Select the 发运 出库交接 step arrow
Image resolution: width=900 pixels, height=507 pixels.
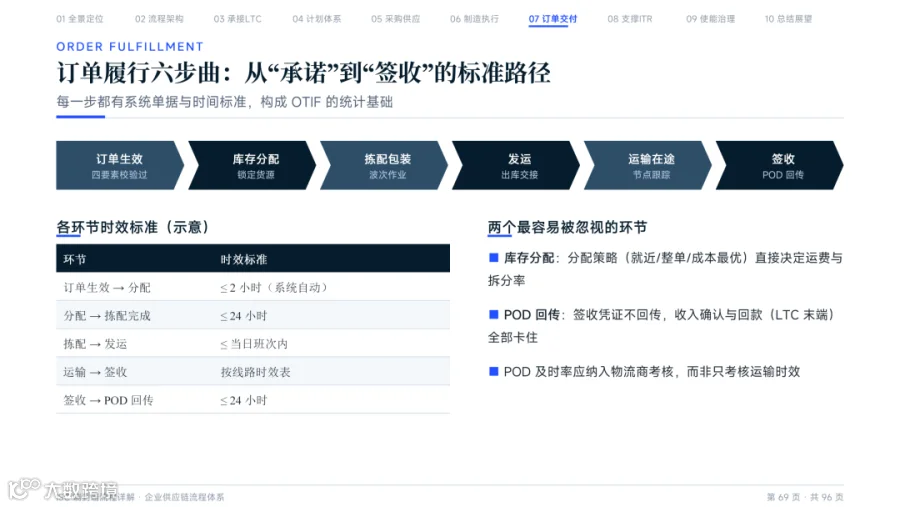tap(517, 165)
